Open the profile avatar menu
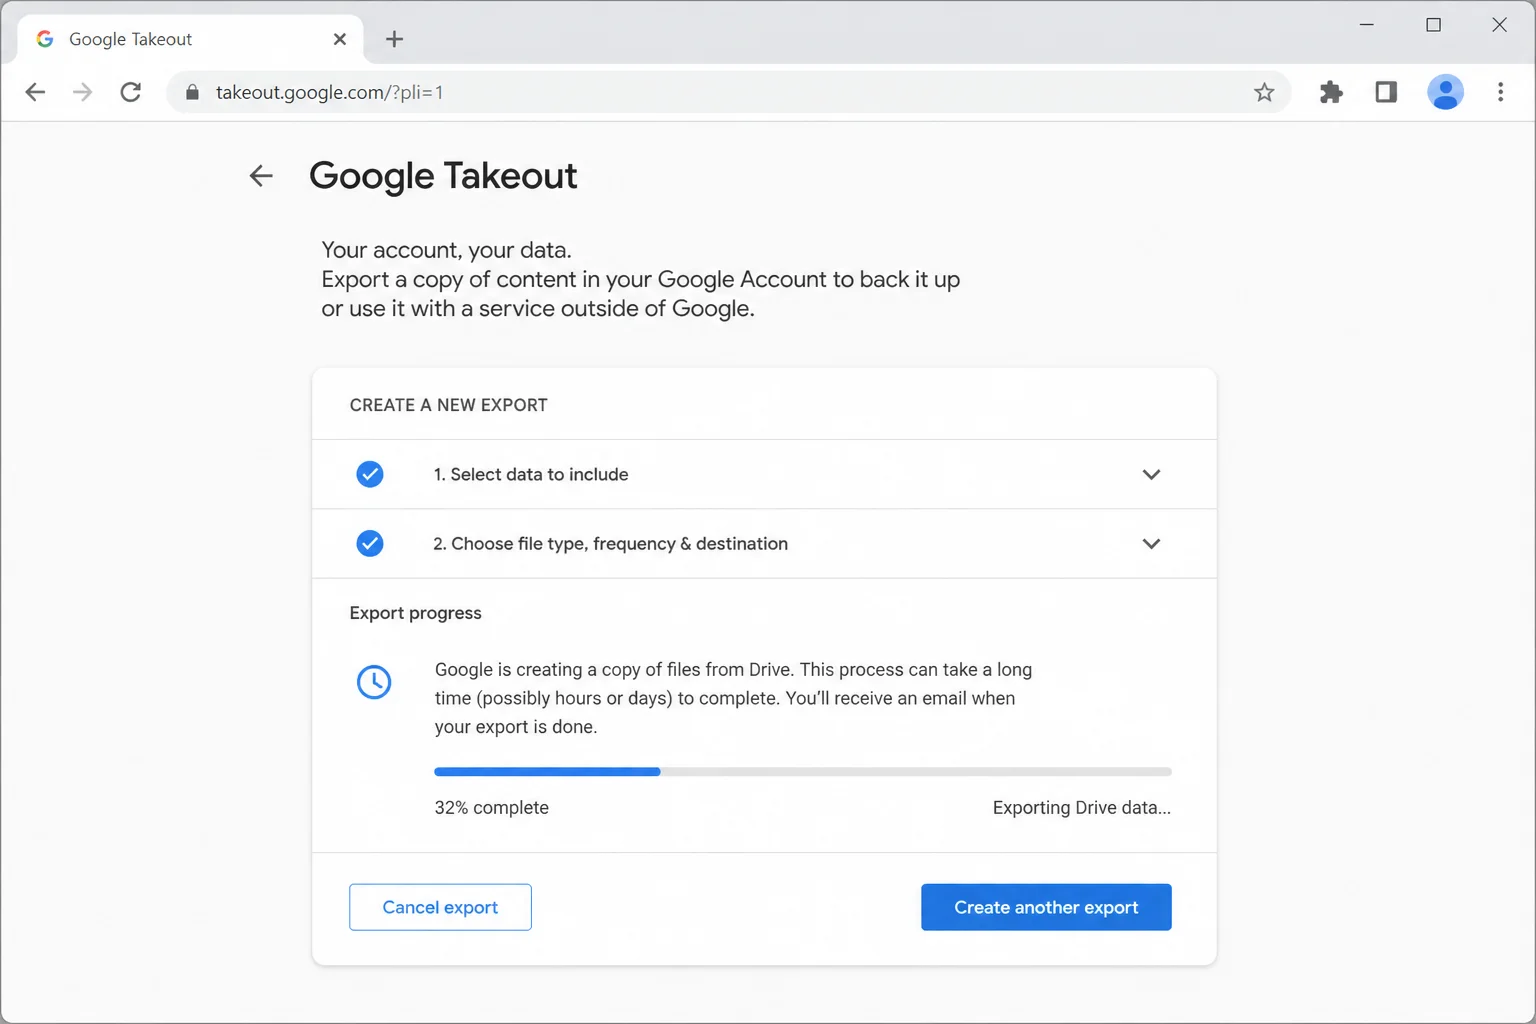The image size is (1536, 1024). [1445, 92]
